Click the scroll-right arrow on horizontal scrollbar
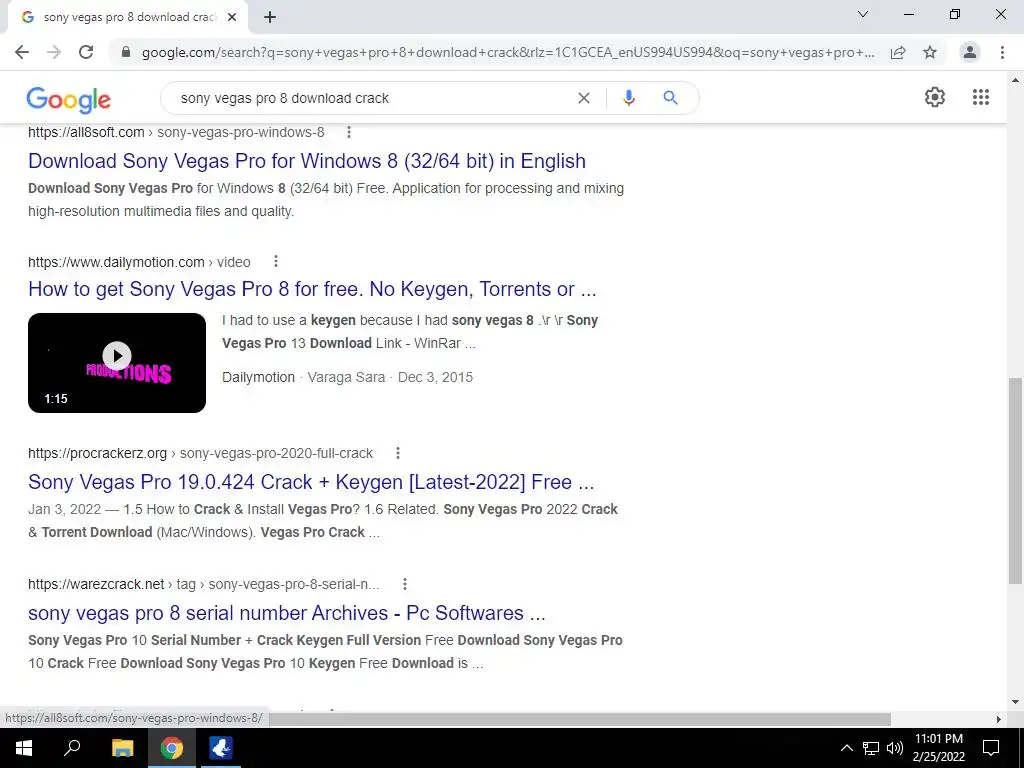 coord(999,719)
